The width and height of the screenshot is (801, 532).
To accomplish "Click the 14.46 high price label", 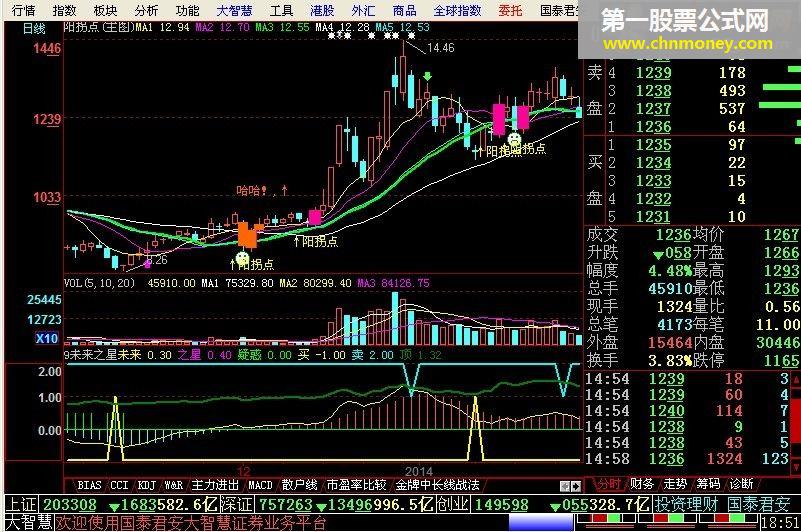I will tap(440, 48).
